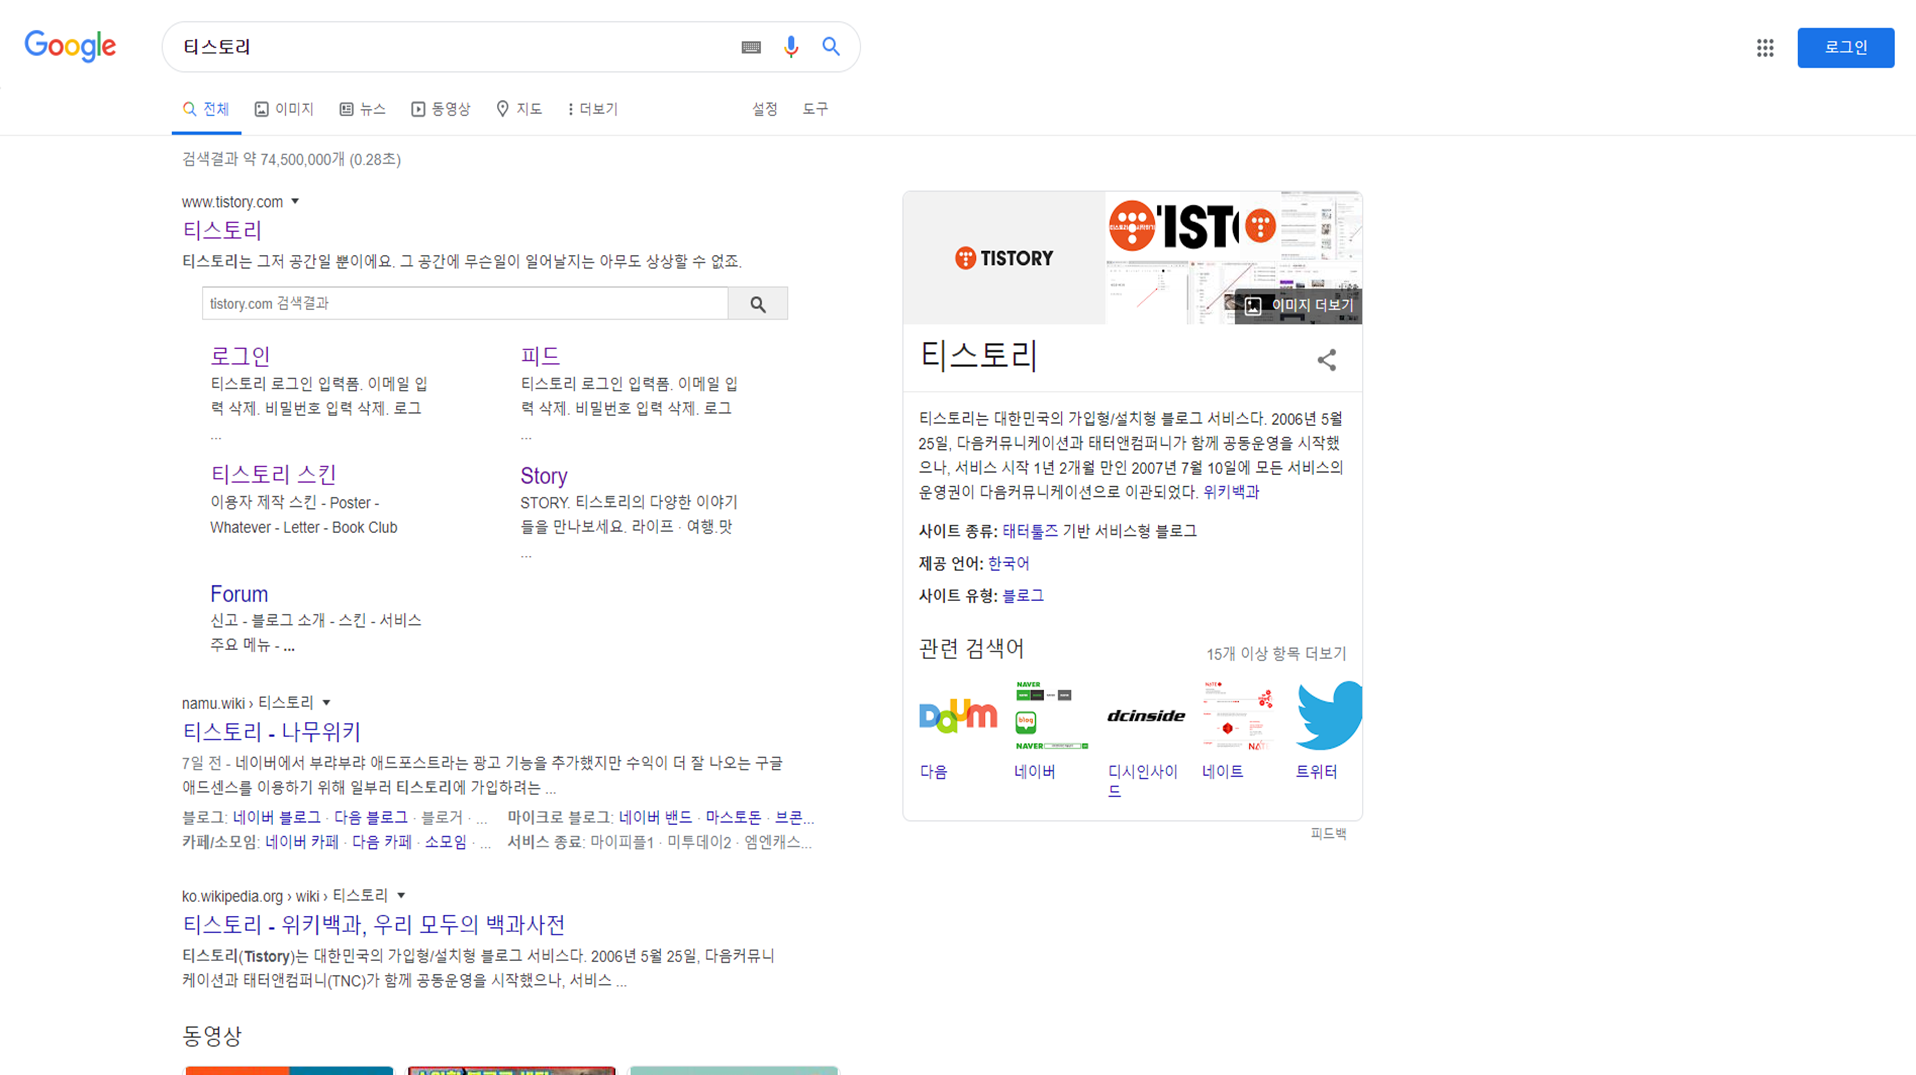
Task: Open the 네이버 카페 sublink
Action: click(302, 842)
